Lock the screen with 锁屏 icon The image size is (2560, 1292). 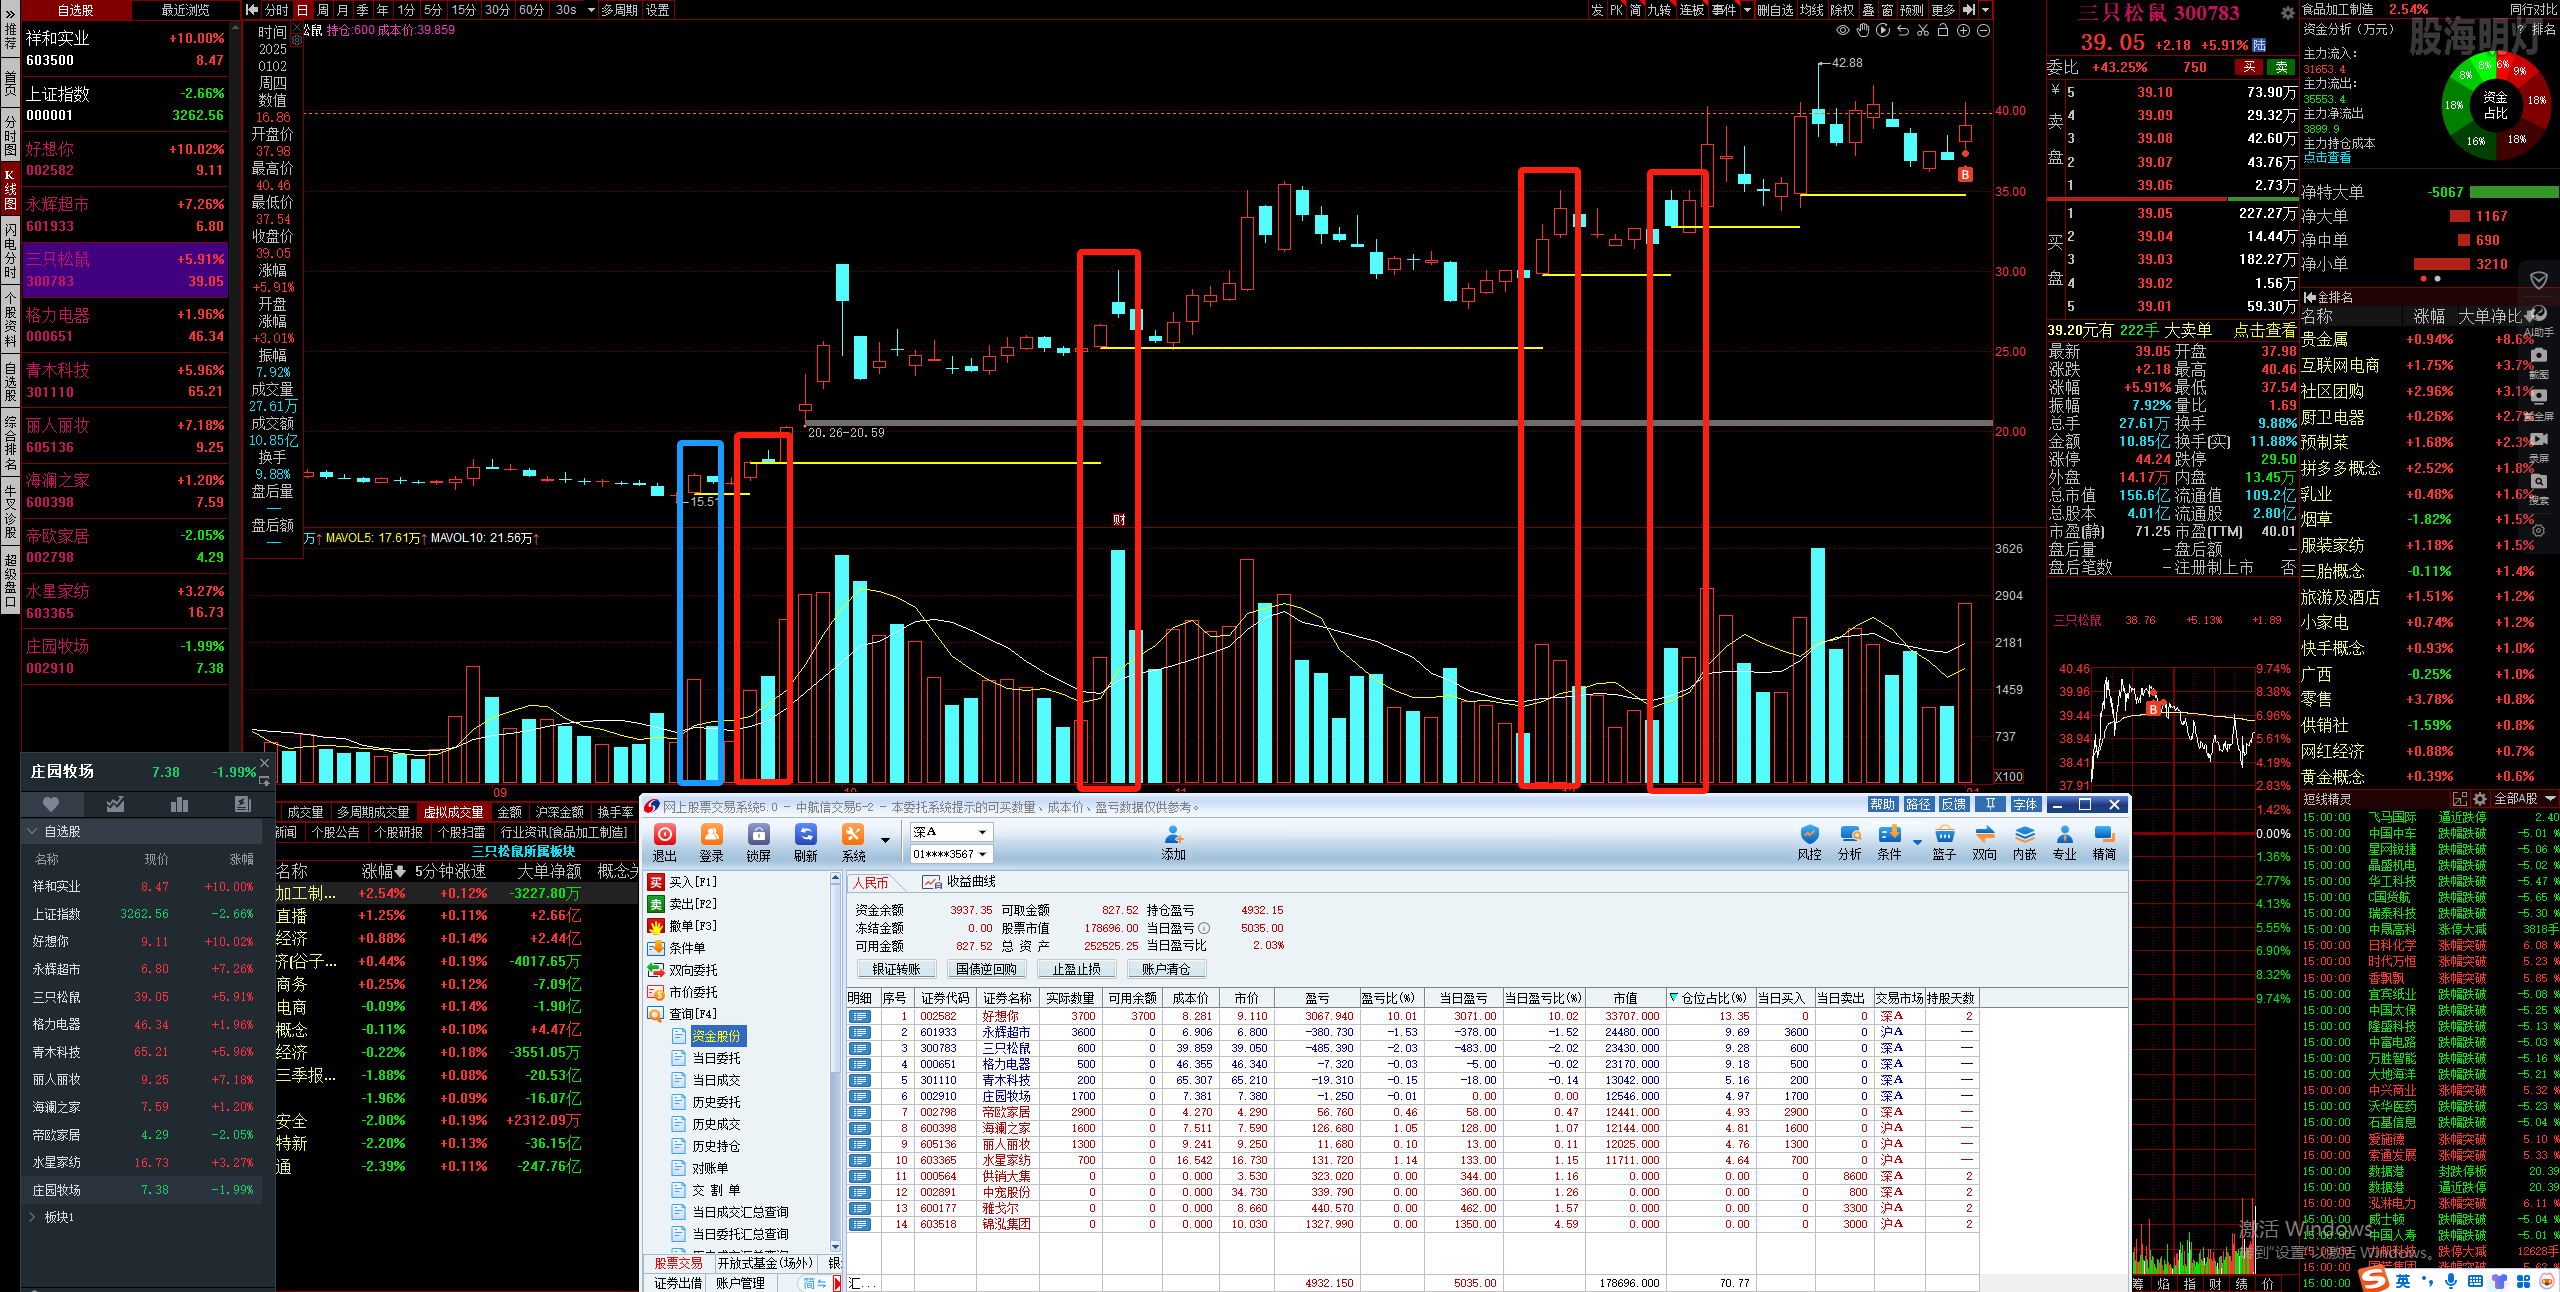[759, 842]
